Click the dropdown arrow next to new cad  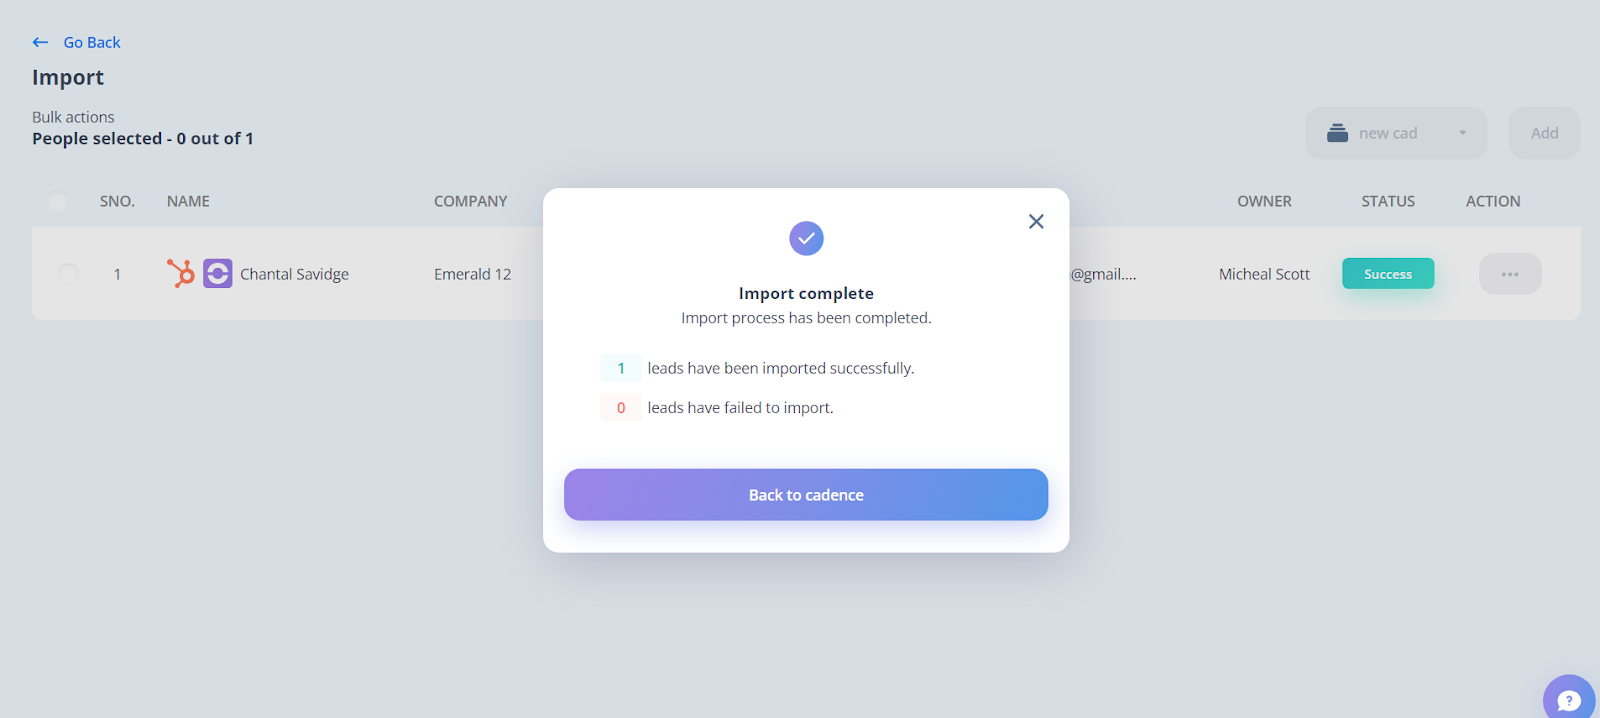tap(1462, 133)
